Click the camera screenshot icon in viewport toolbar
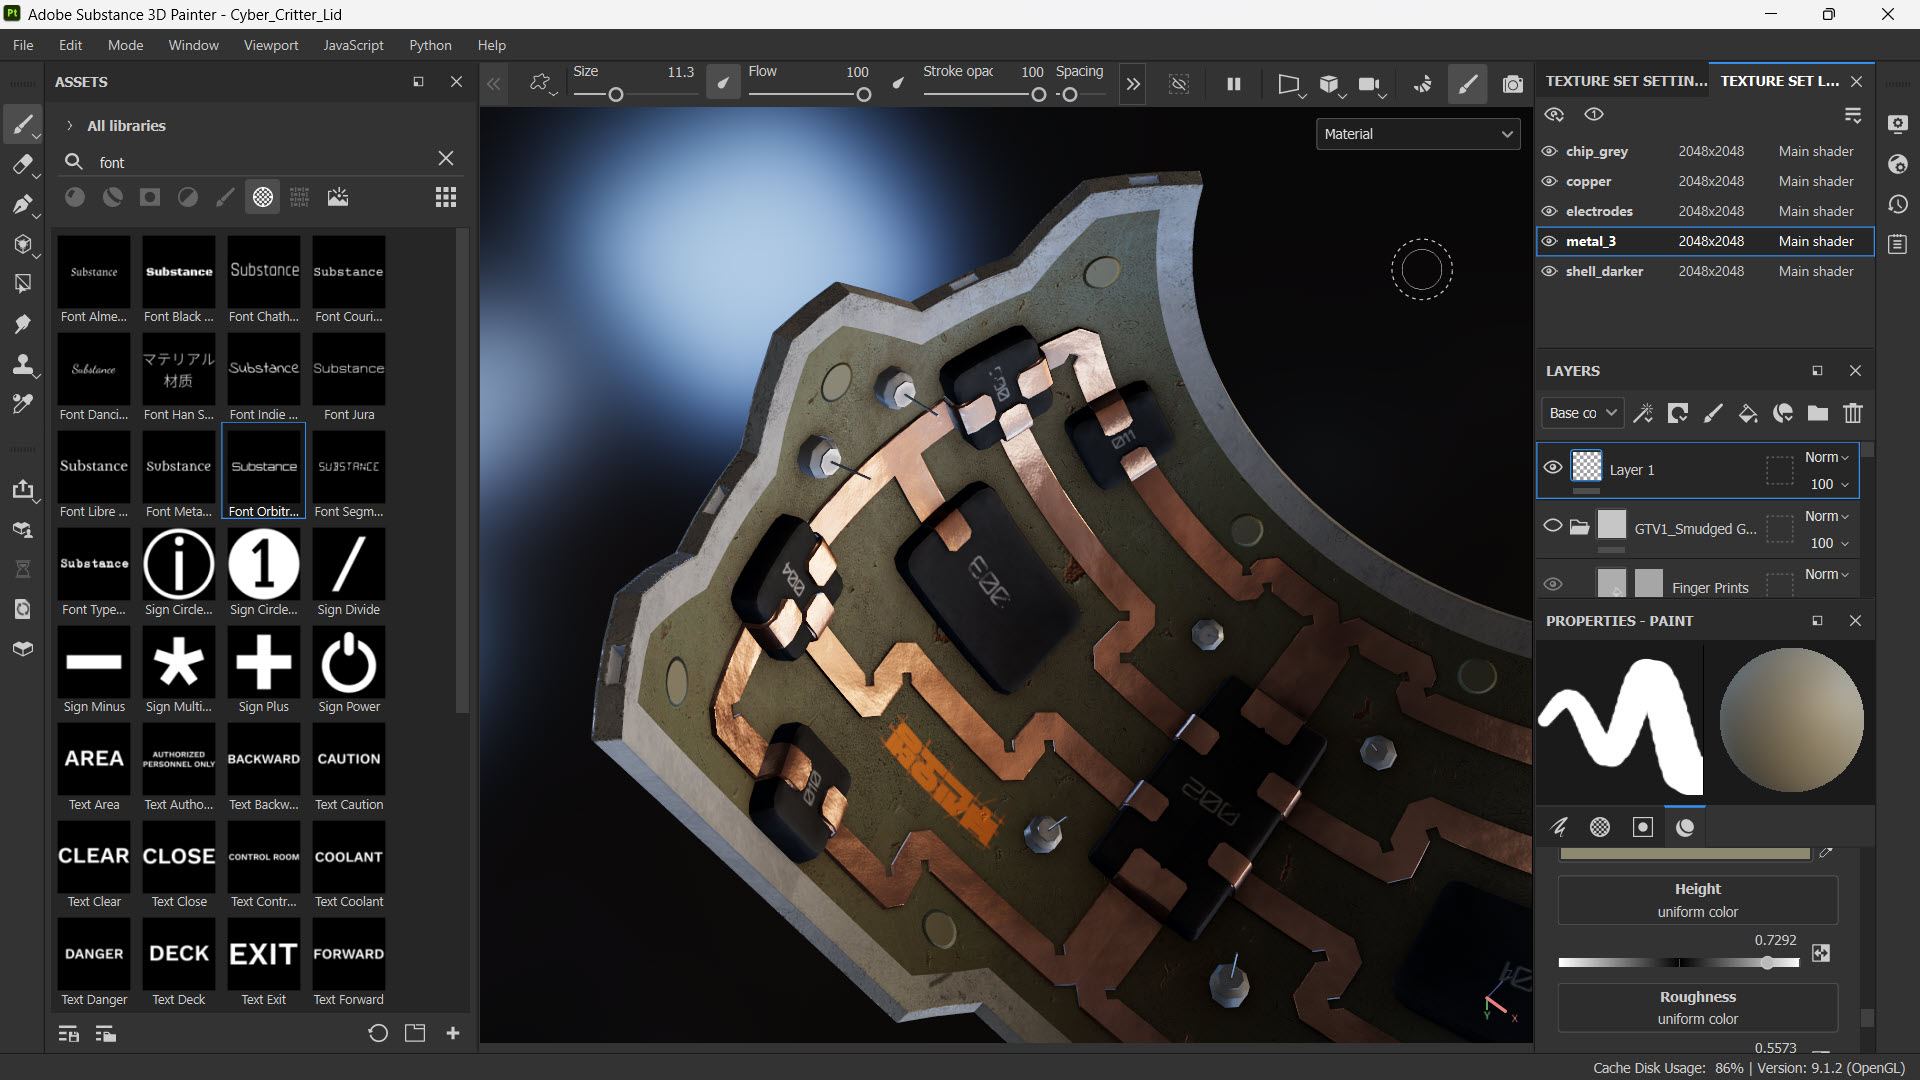The width and height of the screenshot is (1920, 1080). (x=1513, y=85)
